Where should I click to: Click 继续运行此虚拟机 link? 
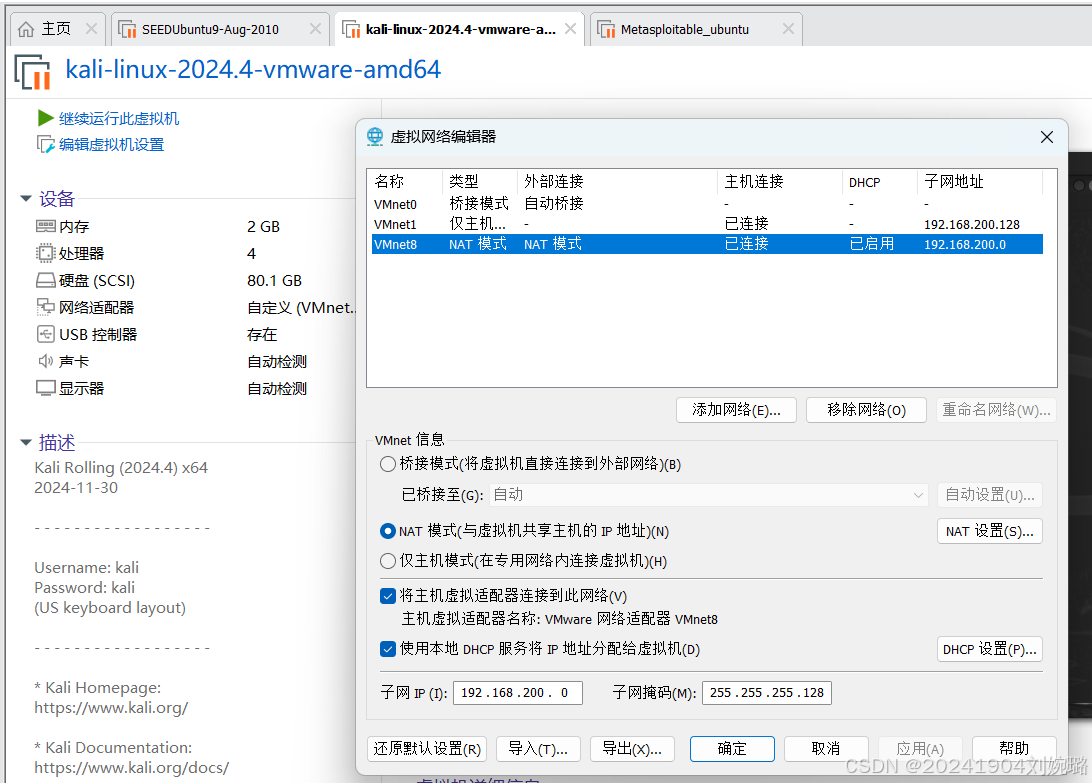[x=119, y=118]
